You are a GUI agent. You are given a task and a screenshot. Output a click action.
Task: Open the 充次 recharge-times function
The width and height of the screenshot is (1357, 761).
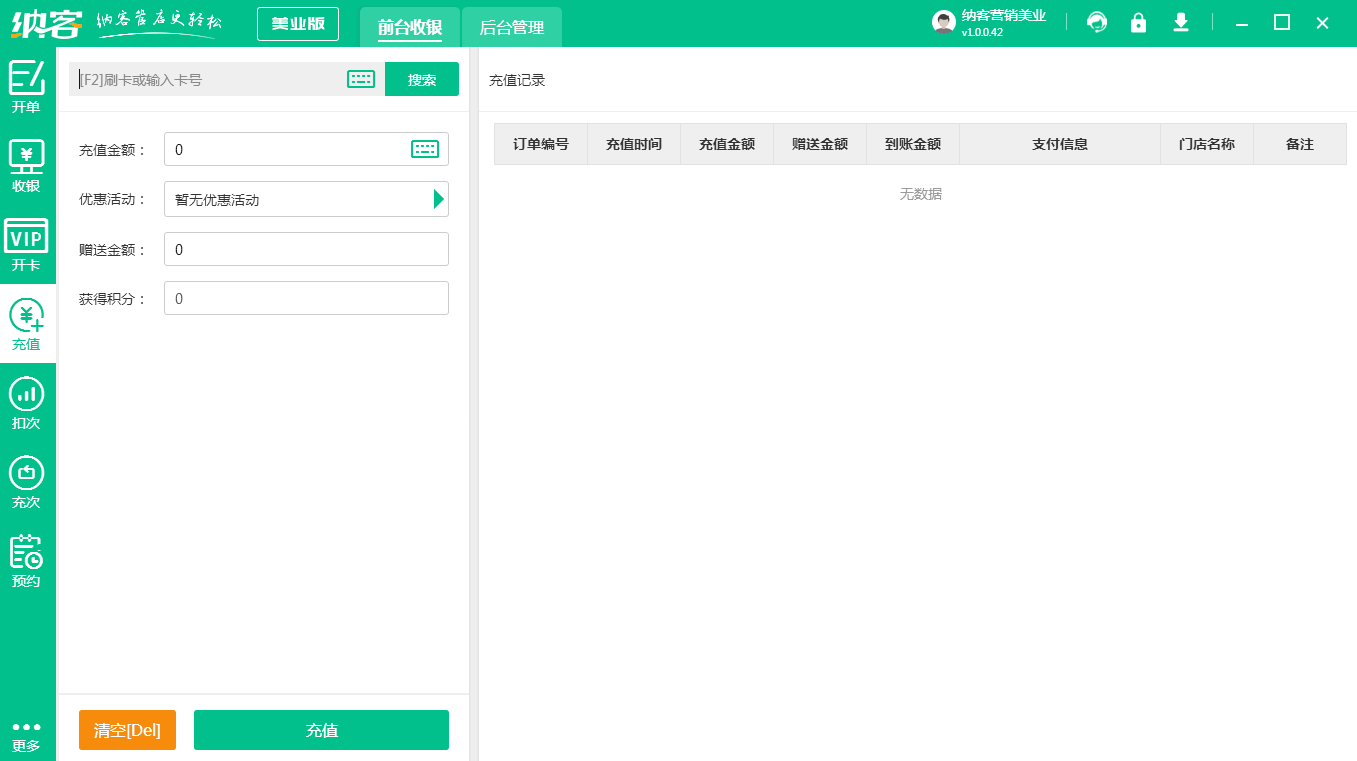[x=27, y=480]
